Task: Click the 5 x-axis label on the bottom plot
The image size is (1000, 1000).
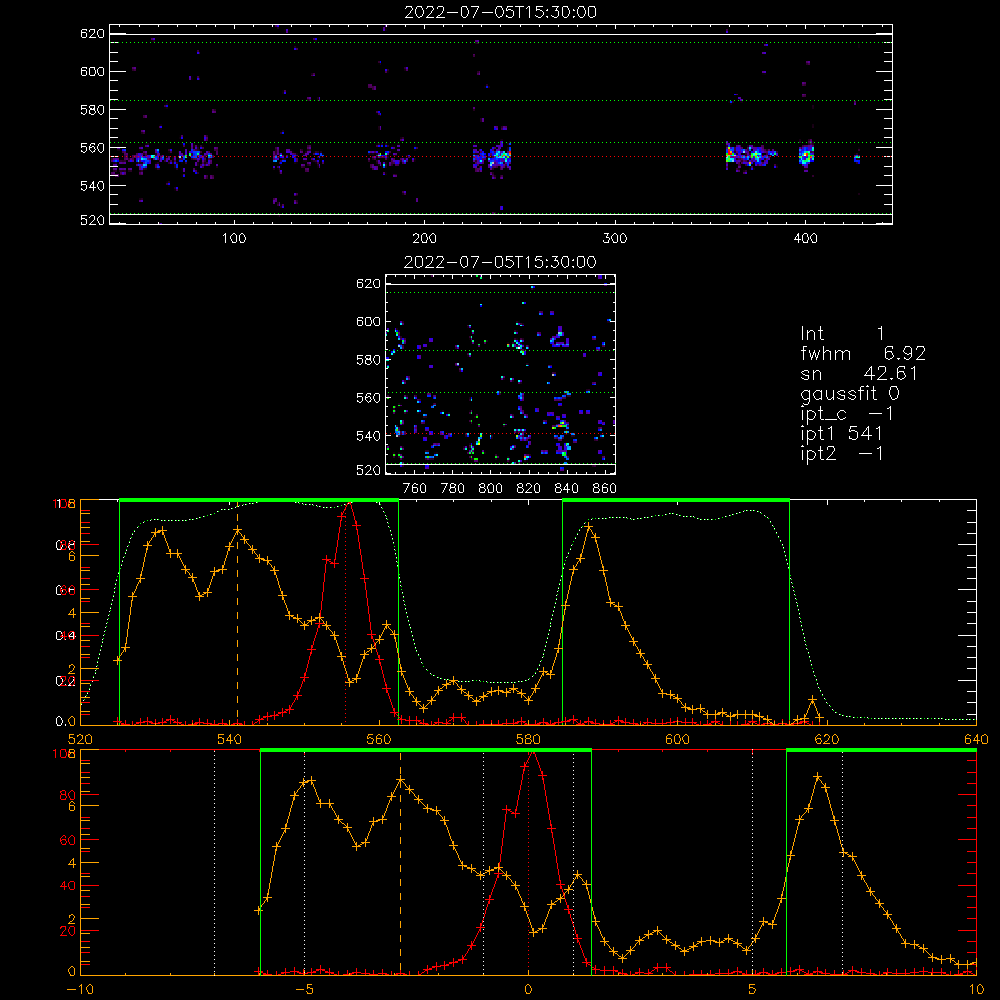Action: pos(753,989)
